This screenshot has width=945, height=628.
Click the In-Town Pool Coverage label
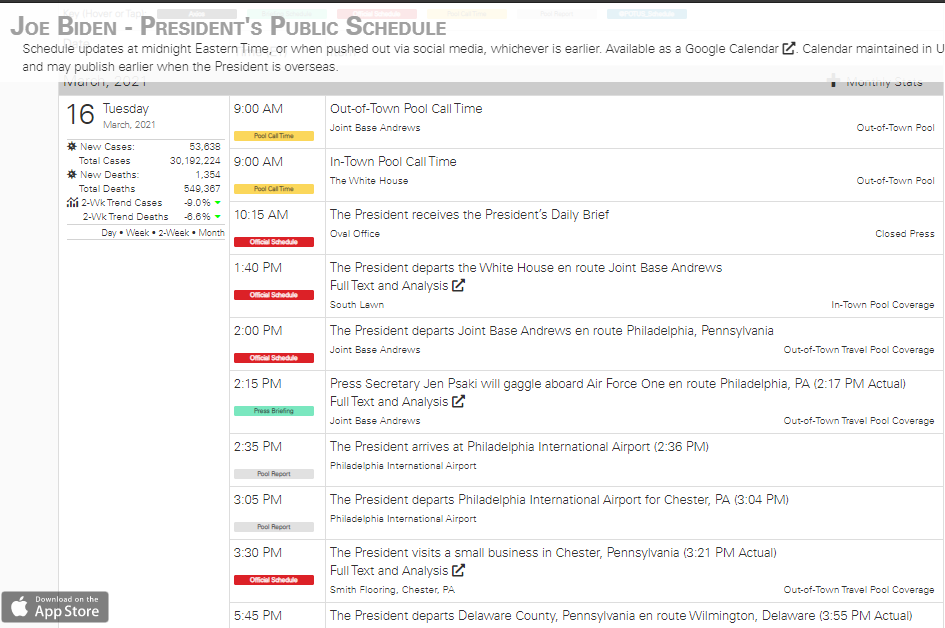(883, 305)
